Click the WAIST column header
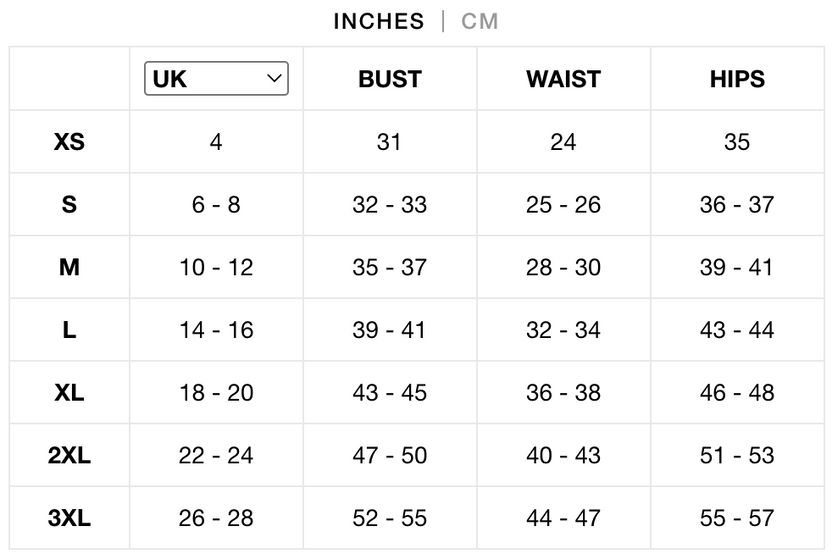The image size is (832, 554). click(564, 79)
